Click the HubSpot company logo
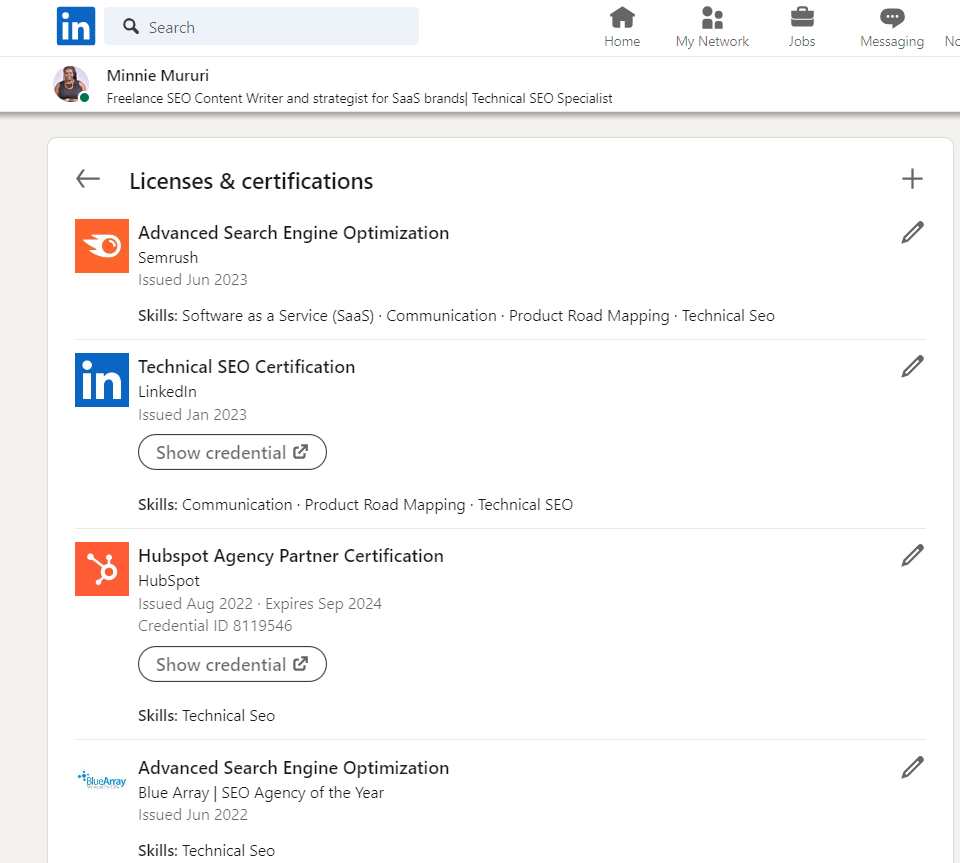 pos(102,569)
